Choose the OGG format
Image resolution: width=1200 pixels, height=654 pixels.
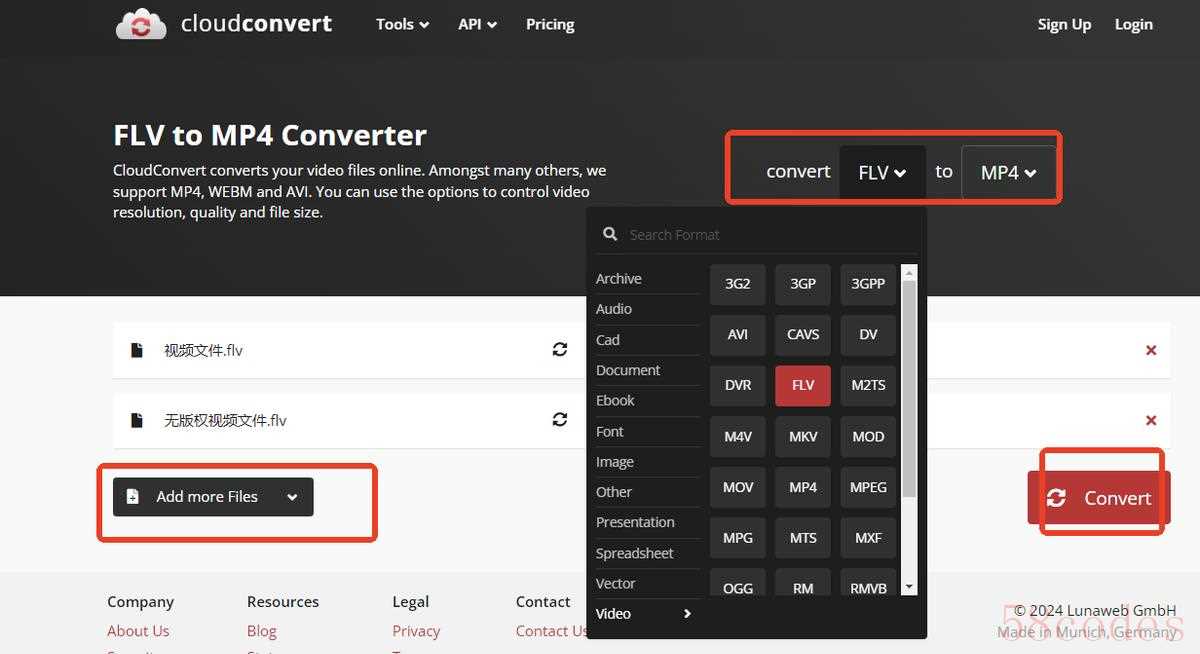click(738, 583)
